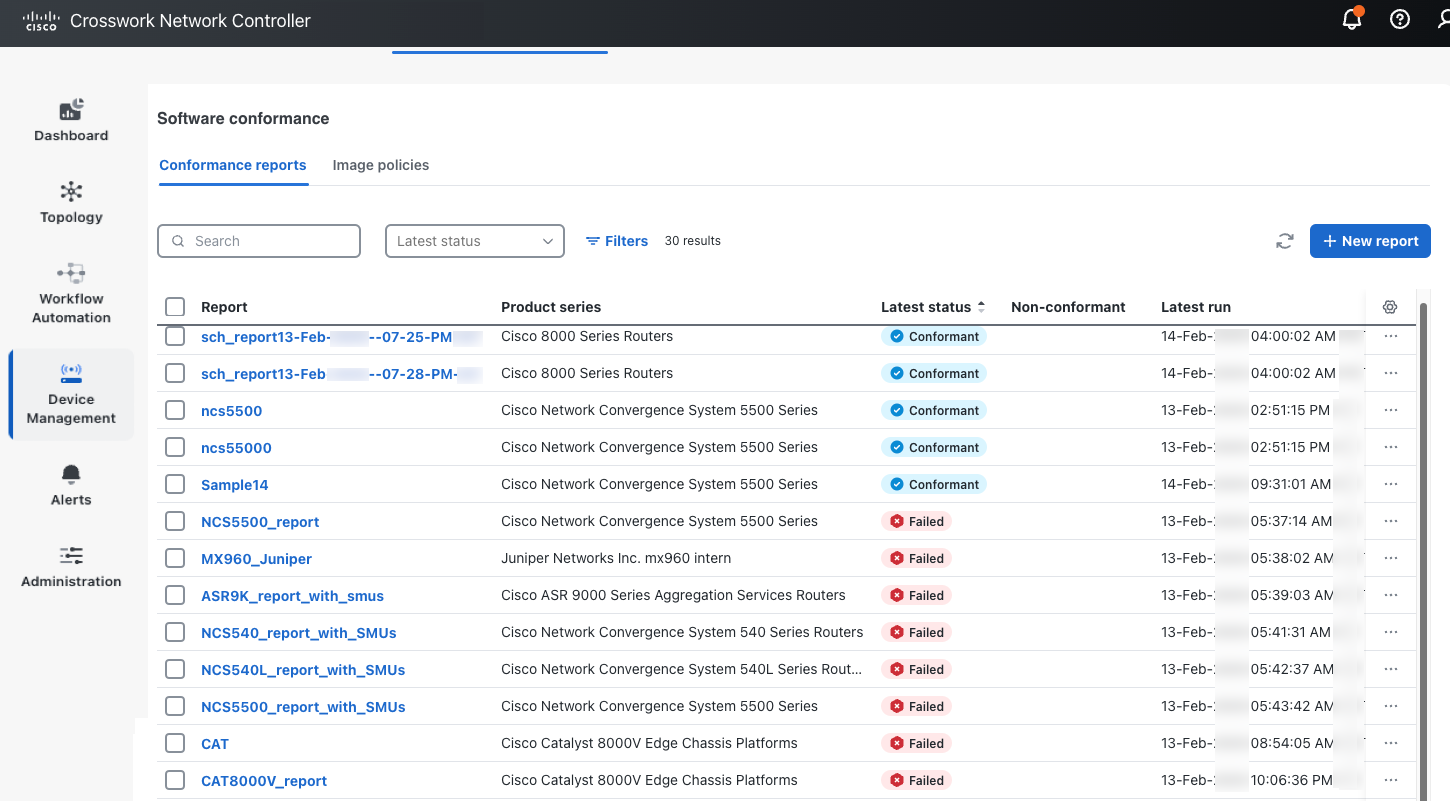
Task: Click the notifications bell icon
Action: coord(1352,19)
